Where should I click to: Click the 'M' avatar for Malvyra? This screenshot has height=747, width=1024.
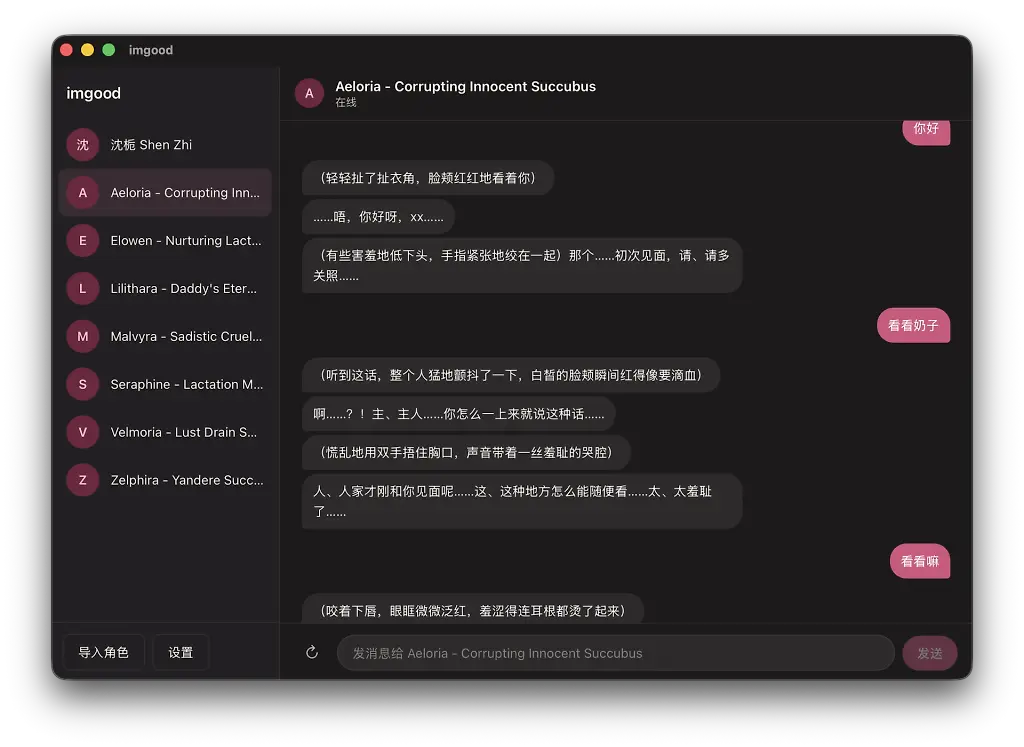[x=83, y=336]
